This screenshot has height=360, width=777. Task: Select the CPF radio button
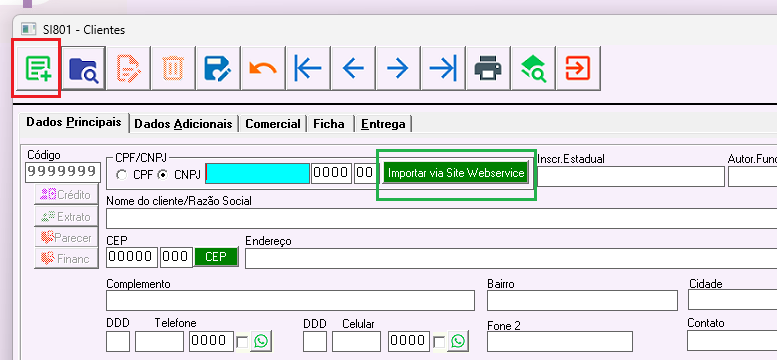click(121, 175)
